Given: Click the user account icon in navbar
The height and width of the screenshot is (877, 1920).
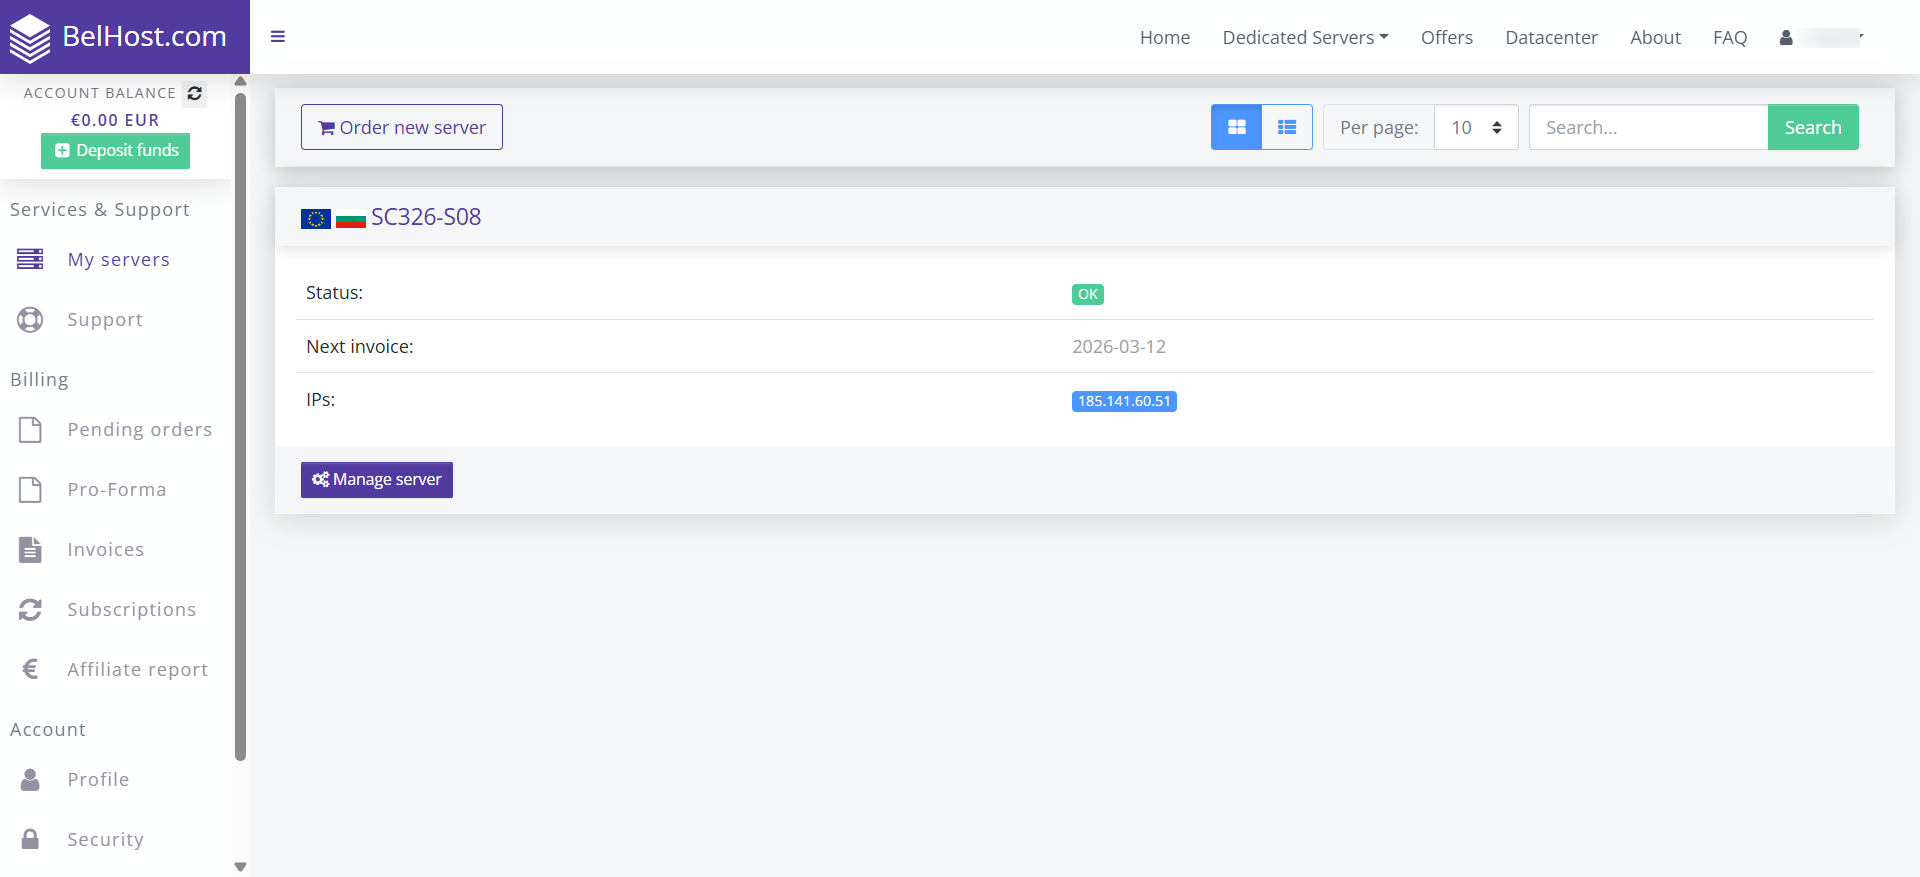Looking at the screenshot, I should 1786,38.
